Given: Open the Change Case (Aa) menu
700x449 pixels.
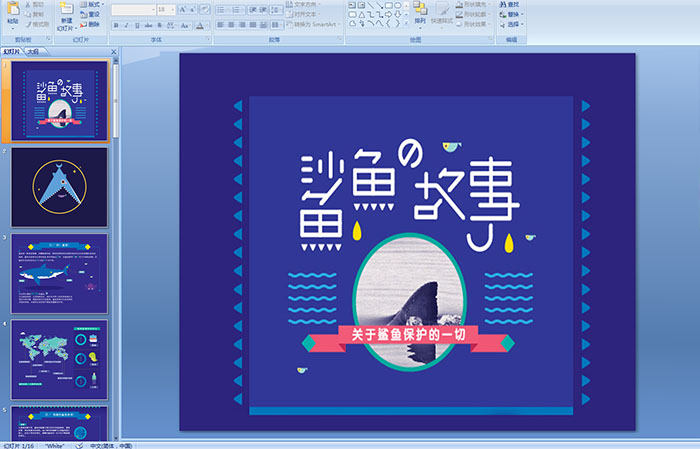Looking at the screenshot, I should coord(184,25).
